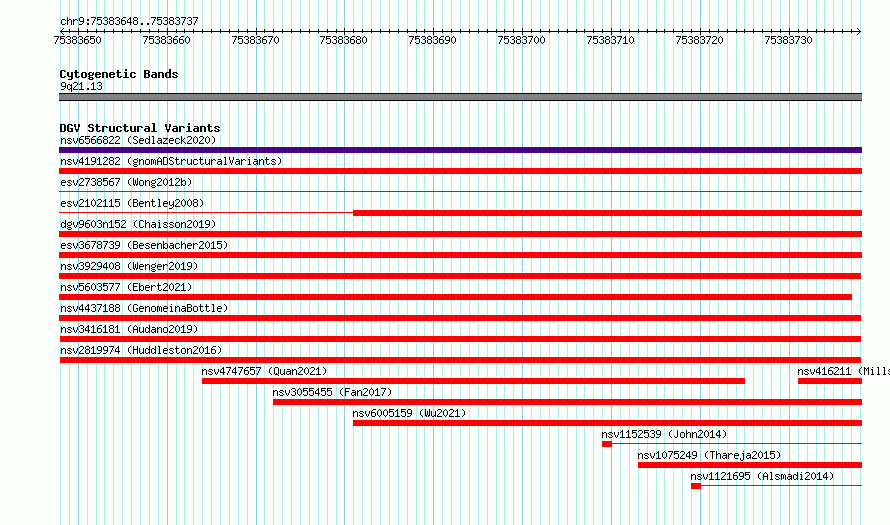This screenshot has height=525, width=890.
Task: Open nsv4191282 (gnomADStructuralVariants) label
Action: (x=171, y=161)
